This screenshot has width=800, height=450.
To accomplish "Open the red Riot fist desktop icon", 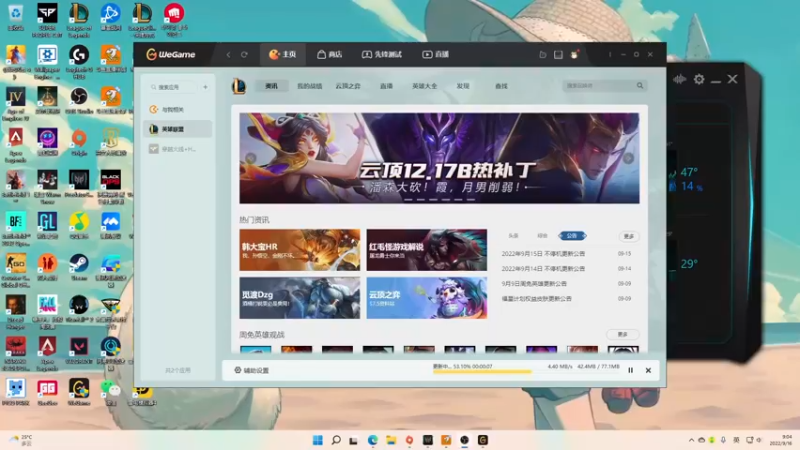I will tap(174, 19).
